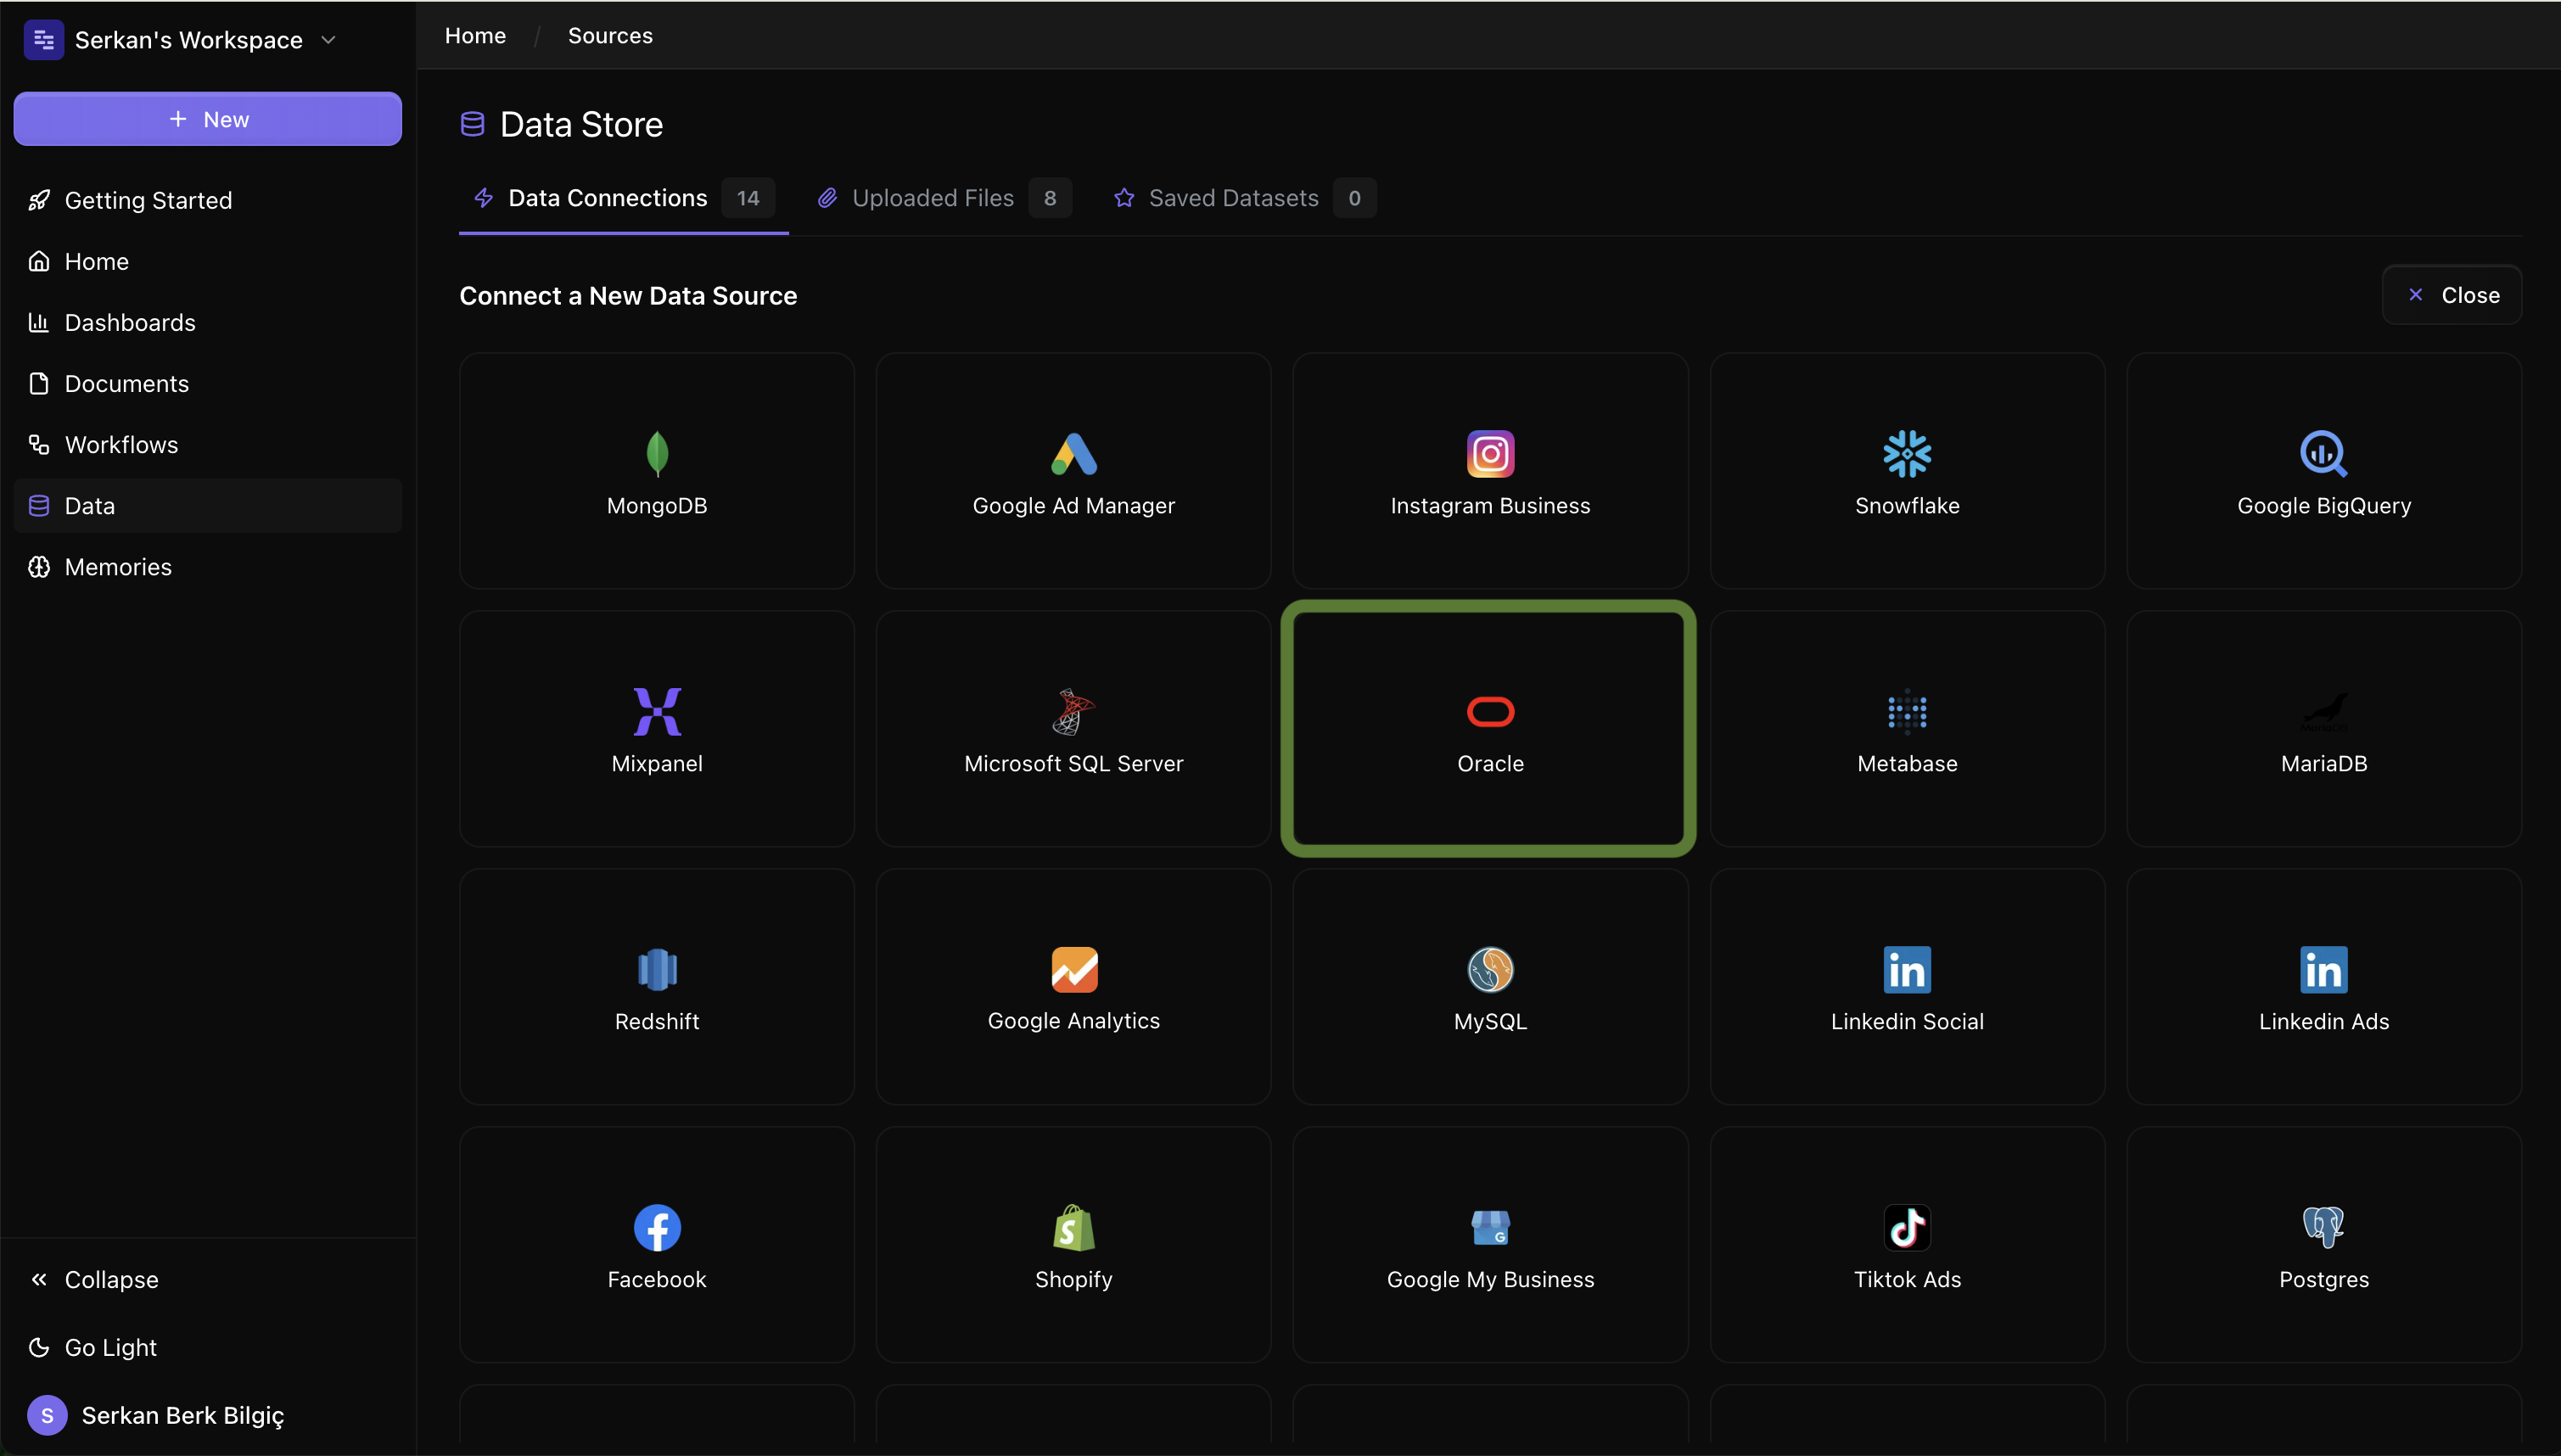Open the Saved Datasets tab
2561x1456 pixels.
(1244, 198)
